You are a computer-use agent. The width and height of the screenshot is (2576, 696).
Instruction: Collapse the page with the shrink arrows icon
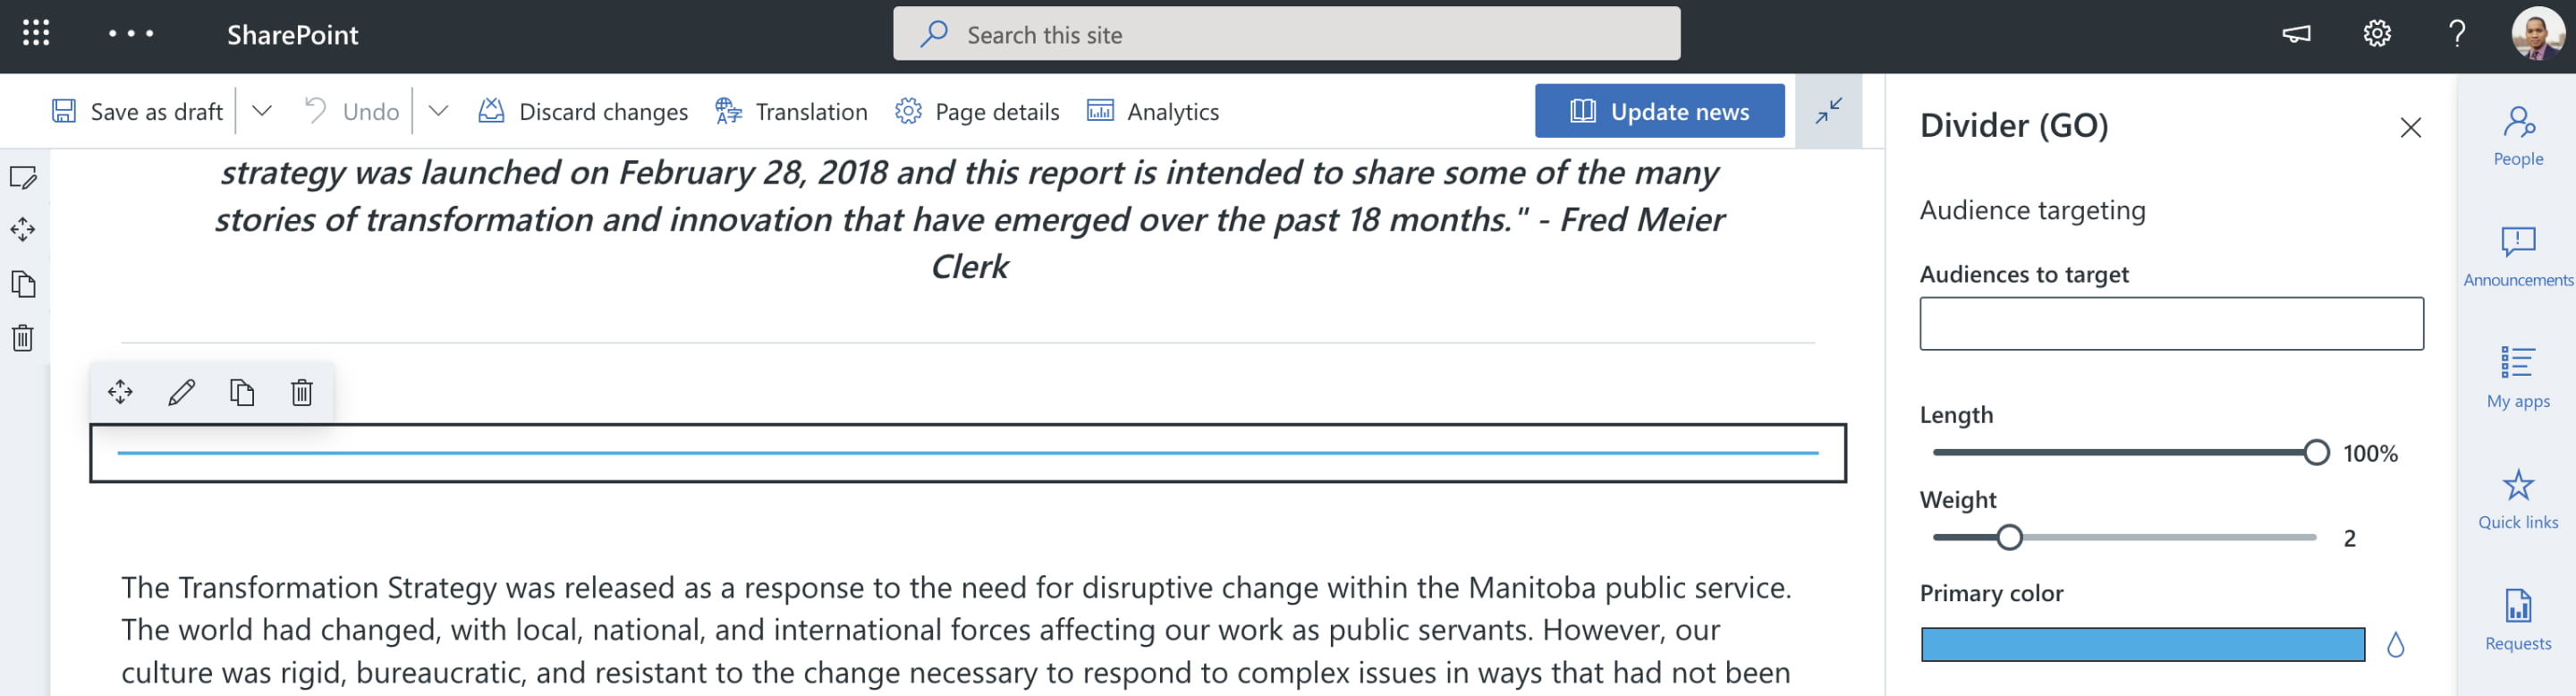pyautogui.click(x=1828, y=111)
